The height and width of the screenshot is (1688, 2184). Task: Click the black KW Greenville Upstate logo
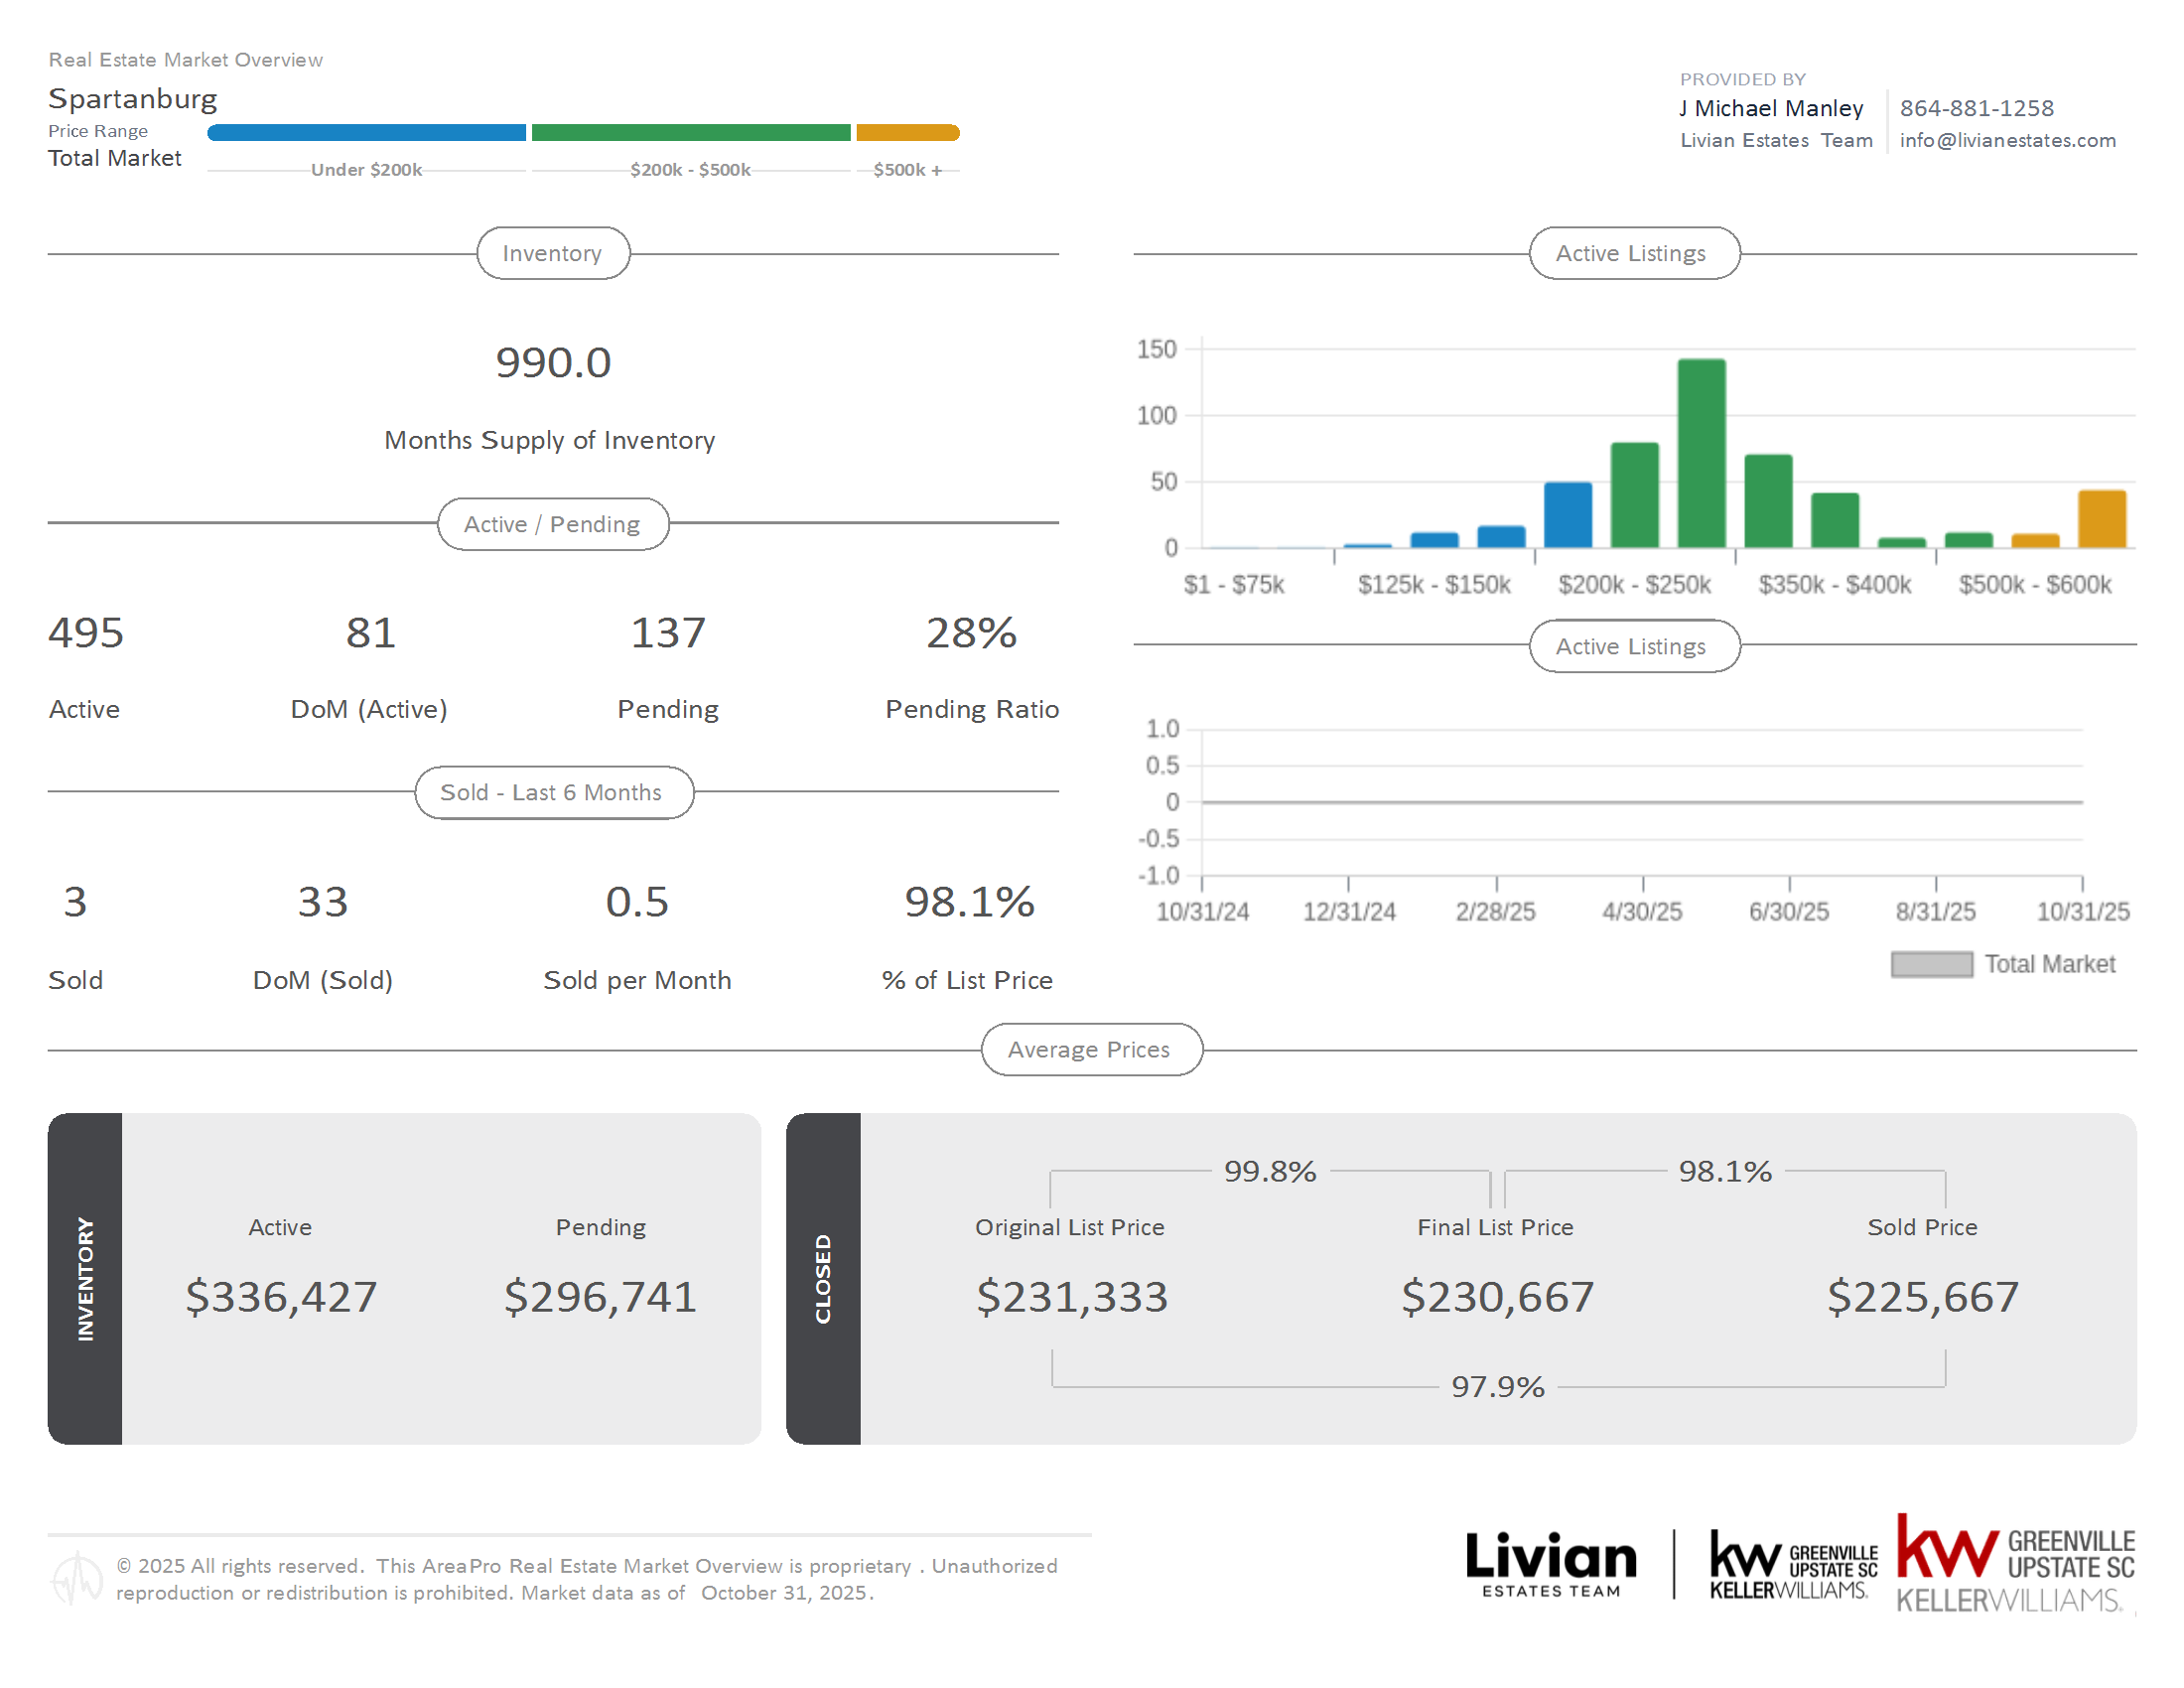click(x=1792, y=1564)
